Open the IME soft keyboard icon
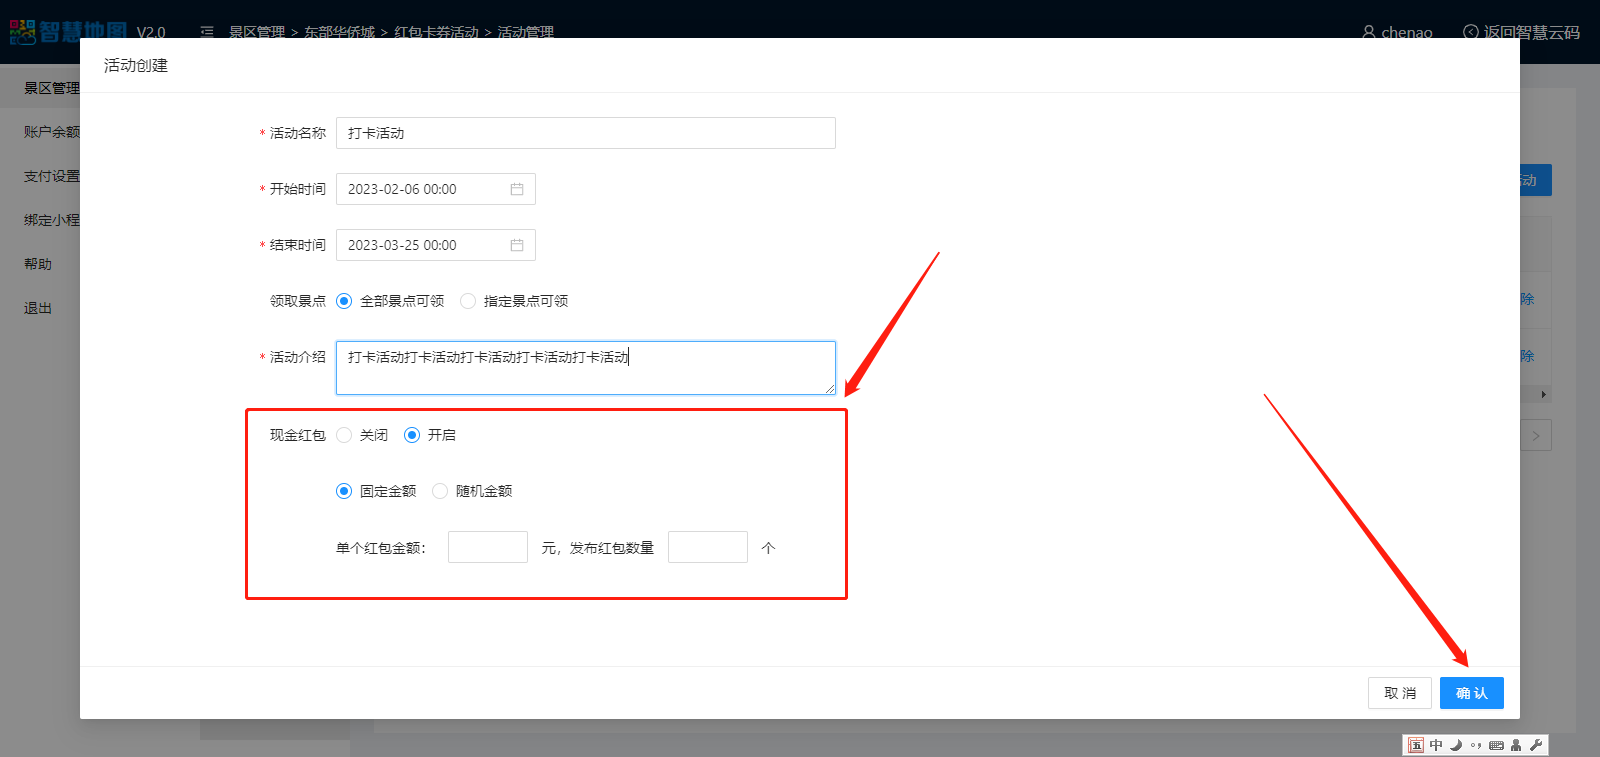 [1496, 745]
